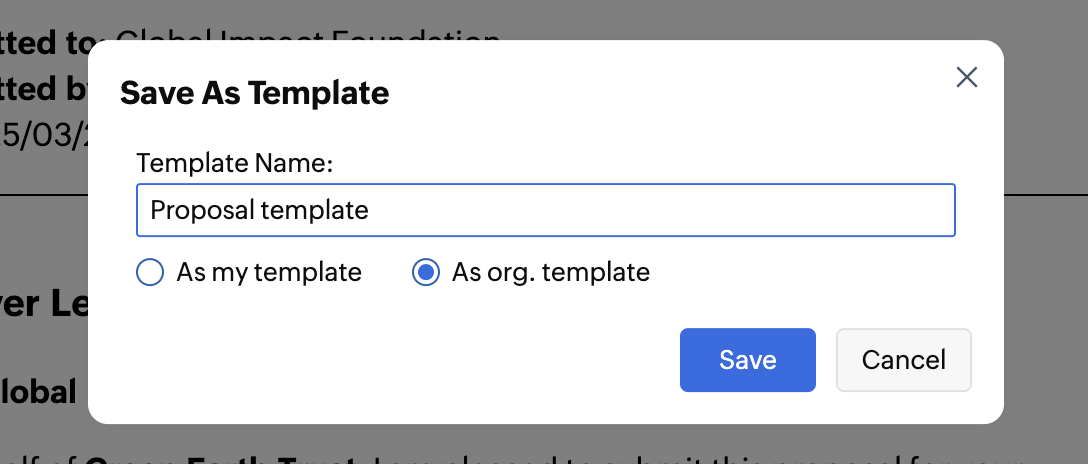Close the Save As Template dialog
The width and height of the screenshot is (1088, 464).
coord(966,78)
